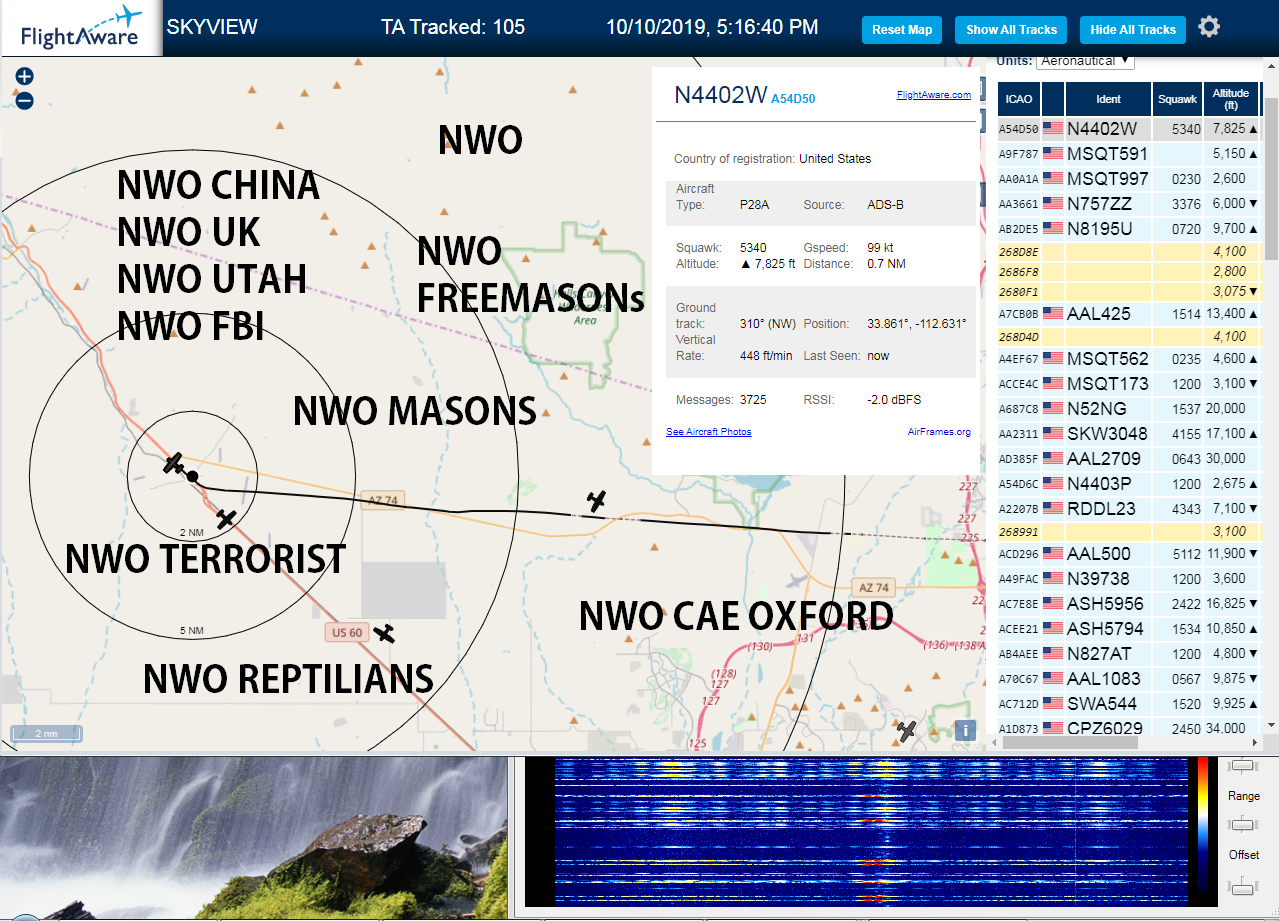Viewport: 1279px width, 921px height.
Task: Adjust the slider above the Range label
Action: (1243, 765)
